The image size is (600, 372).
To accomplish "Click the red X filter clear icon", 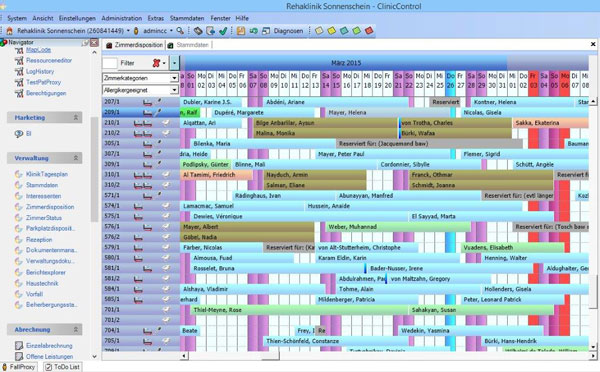I will point(156,63).
